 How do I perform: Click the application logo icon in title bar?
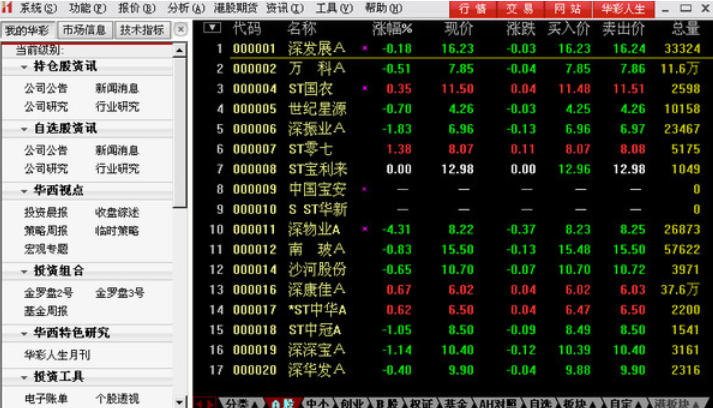8,8
